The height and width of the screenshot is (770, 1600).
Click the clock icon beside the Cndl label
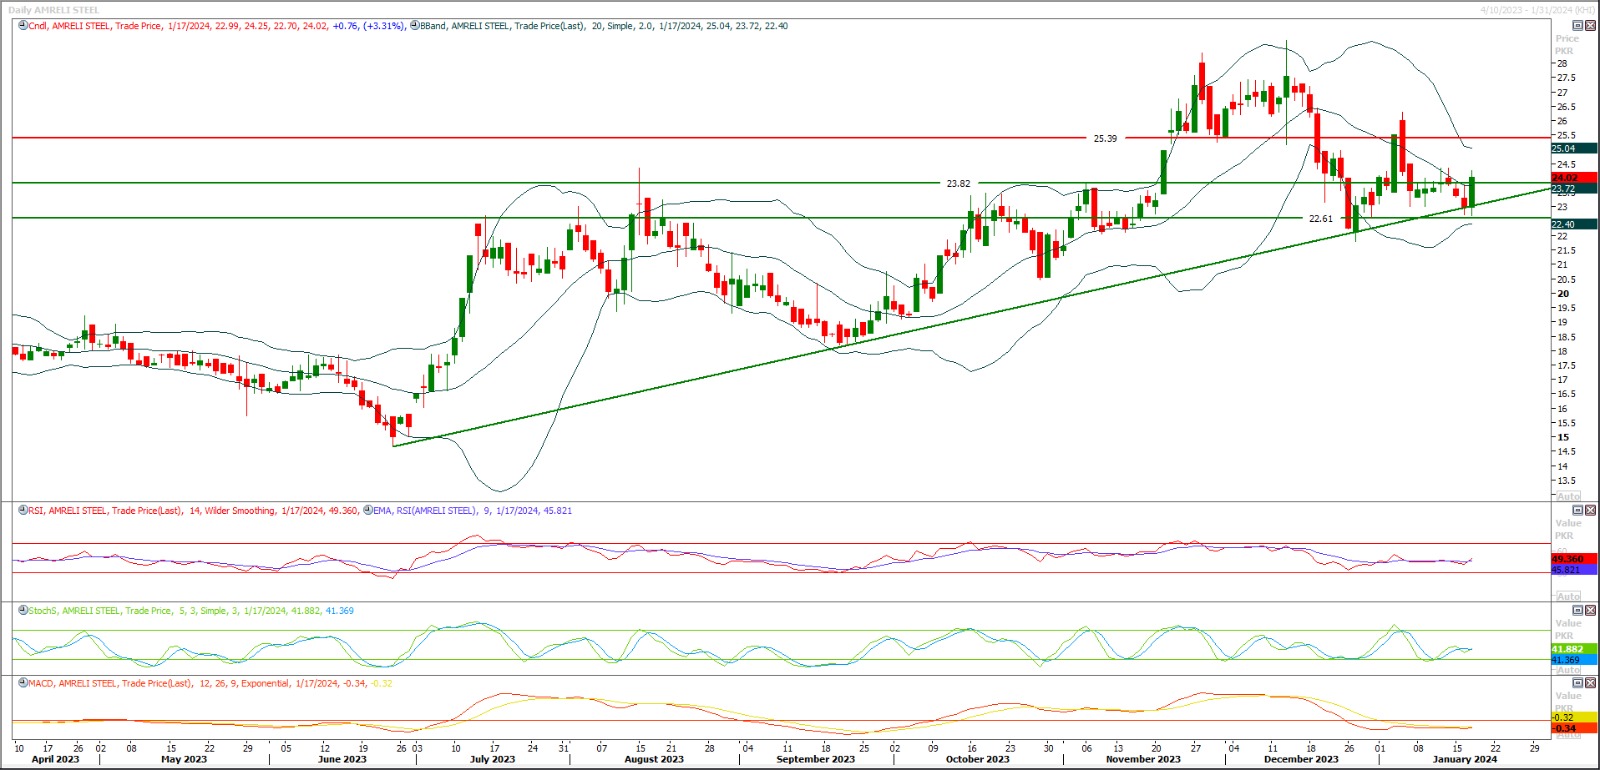pyautogui.click(x=23, y=26)
